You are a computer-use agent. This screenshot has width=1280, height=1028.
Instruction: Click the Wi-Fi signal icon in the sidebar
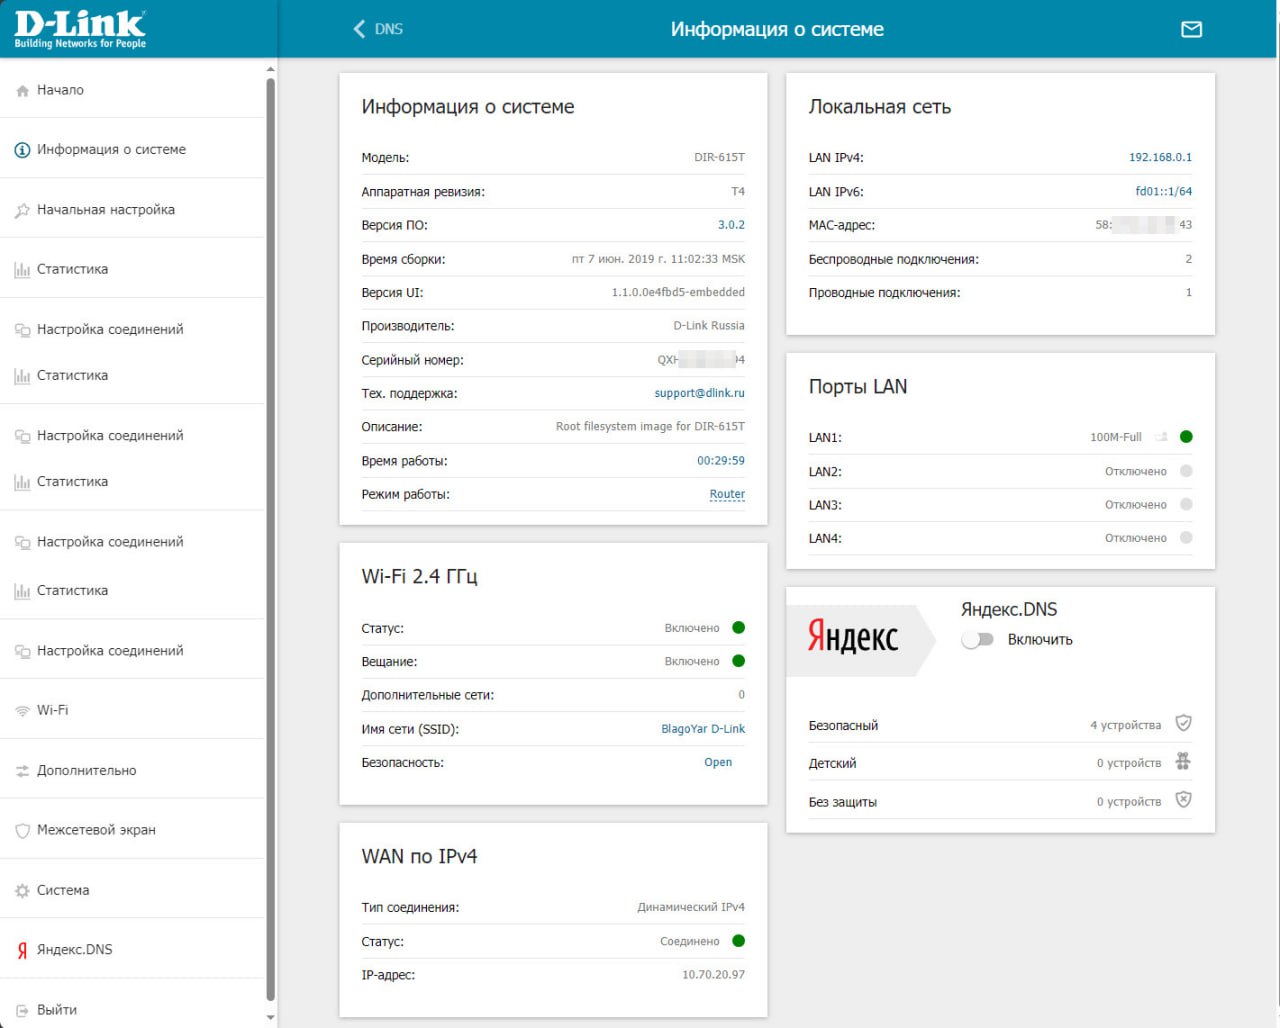click(22, 711)
